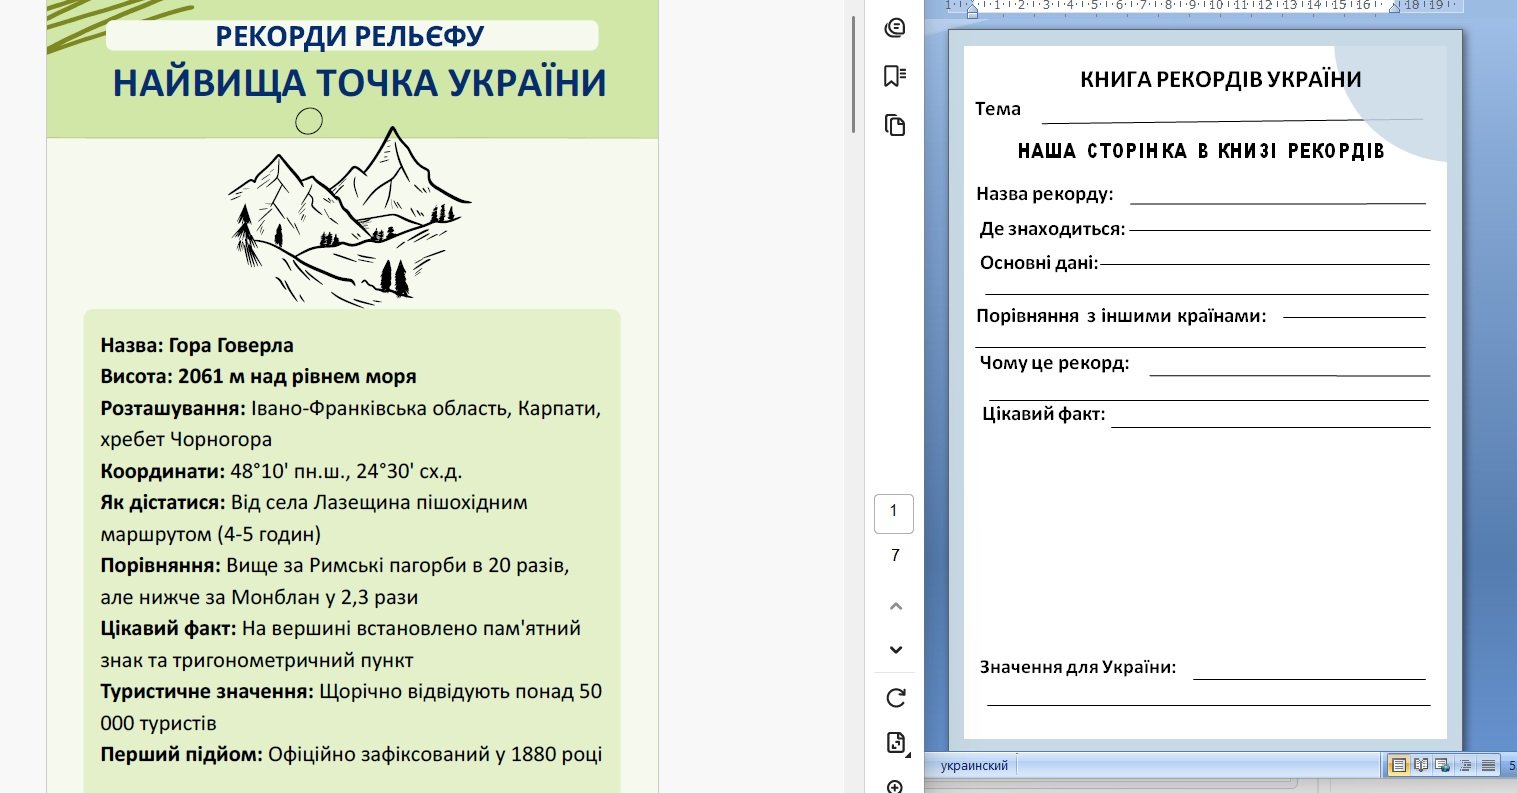Viewport: 1517px width, 793px height.
Task: Go to previous page with up chevron
Action: coord(895,606)
